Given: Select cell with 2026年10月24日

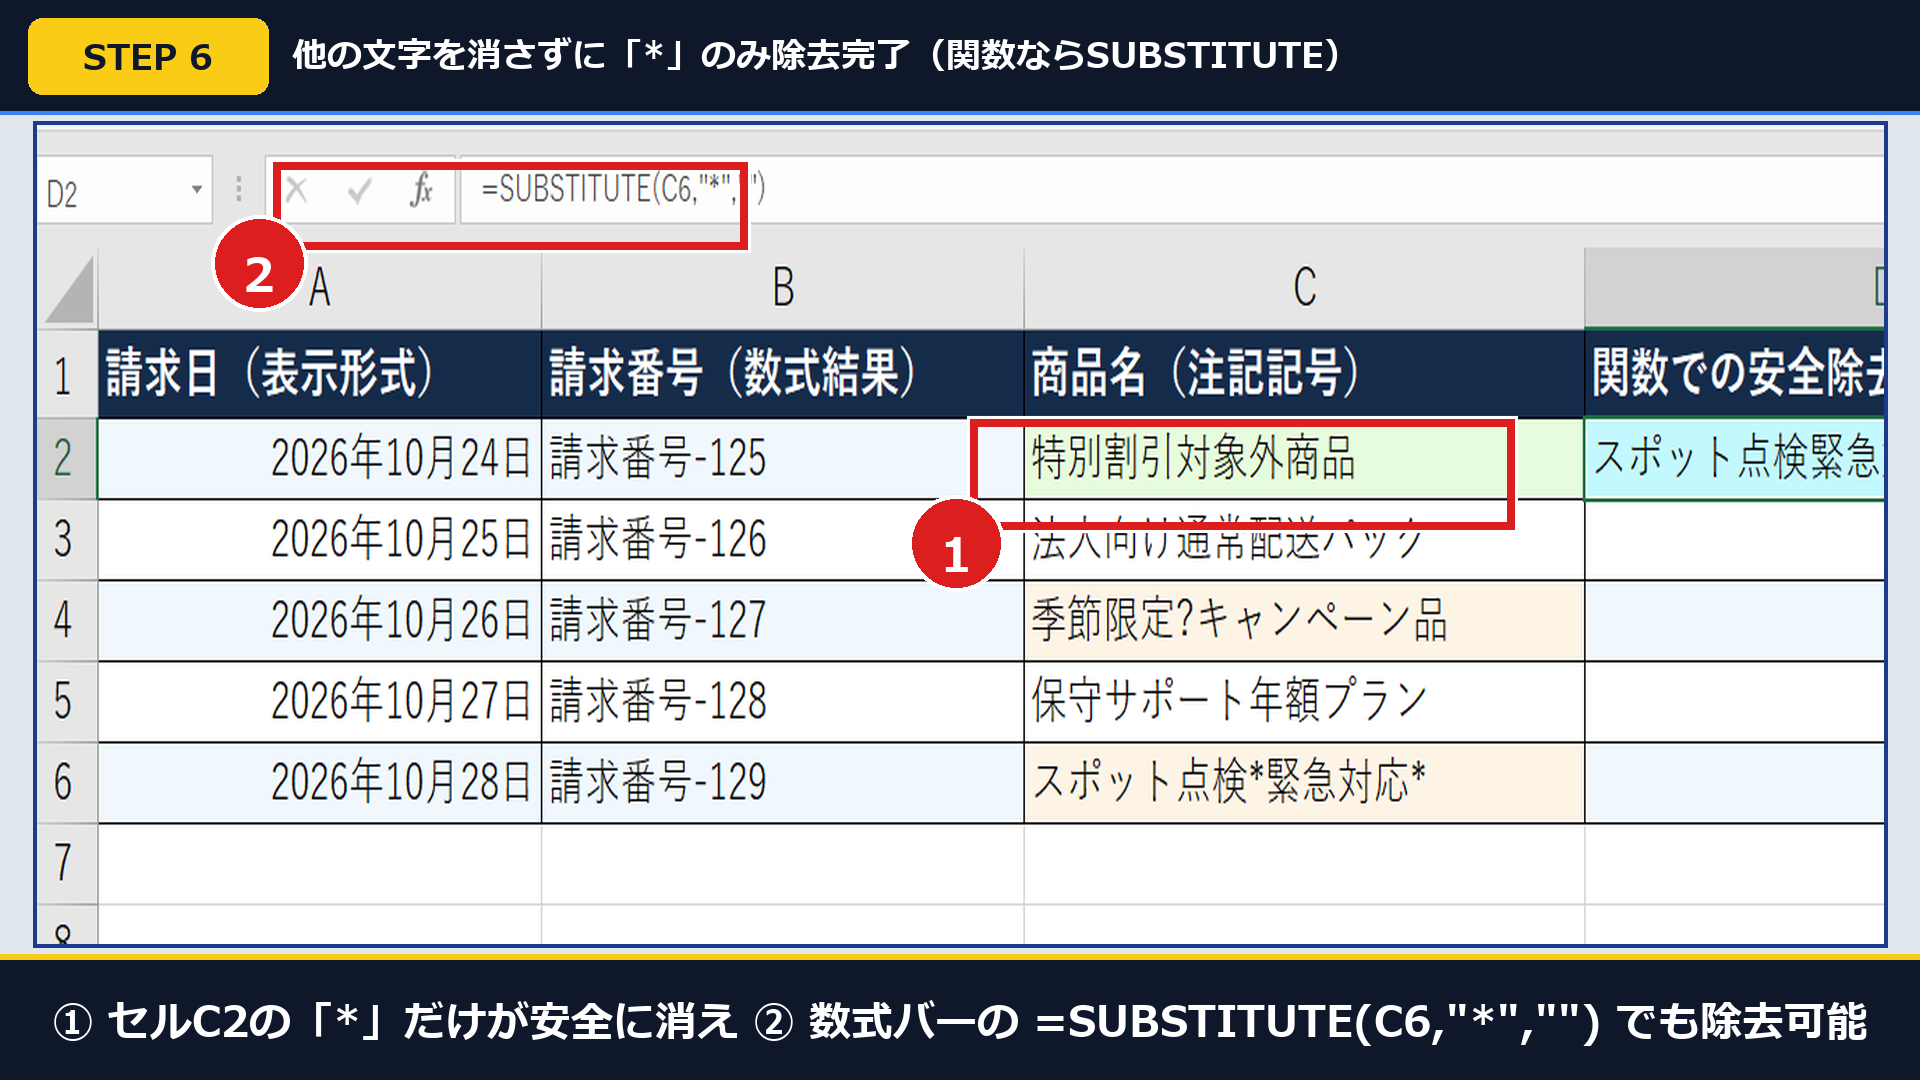Looking at the screenshot, I should [x=320, y=458].
